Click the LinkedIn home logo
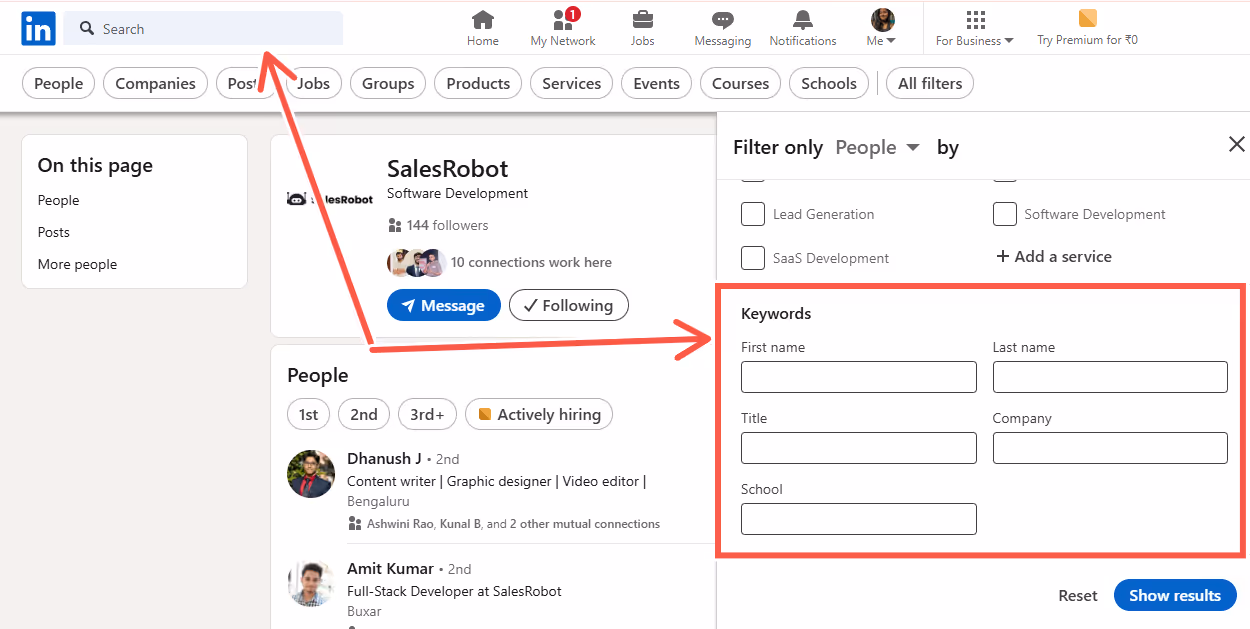Screen dimensions: 1250x629 pyautogui.click(x=37, y=28)
